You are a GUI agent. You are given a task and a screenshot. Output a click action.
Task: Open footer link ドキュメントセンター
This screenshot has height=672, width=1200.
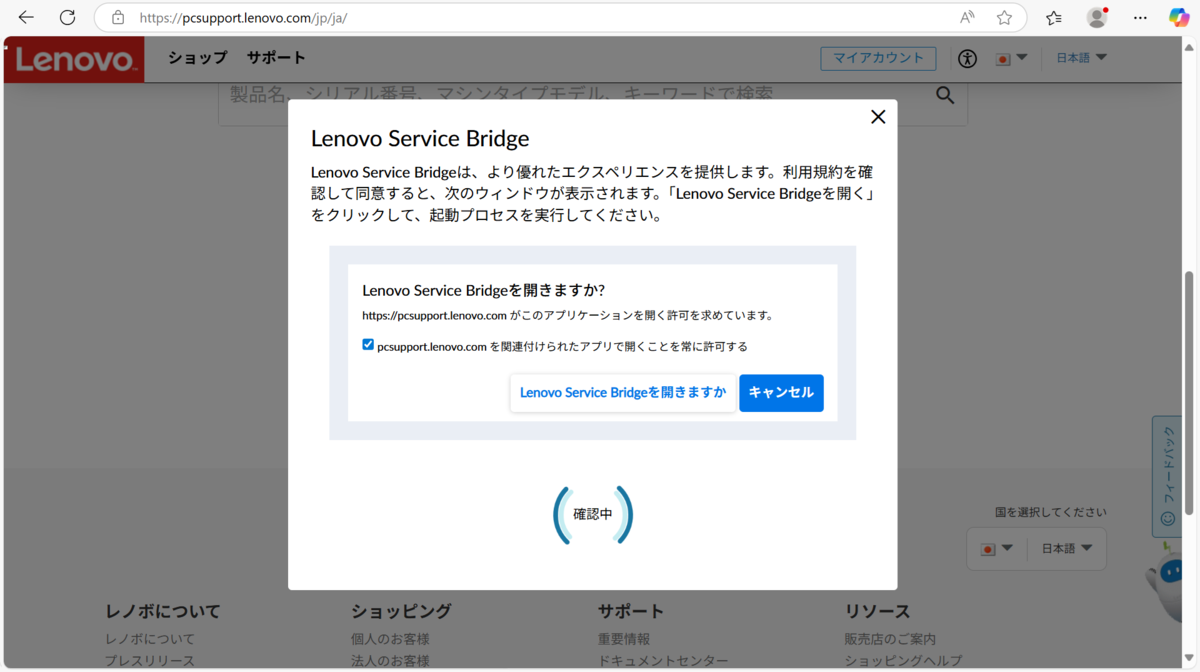pos(663,661)
